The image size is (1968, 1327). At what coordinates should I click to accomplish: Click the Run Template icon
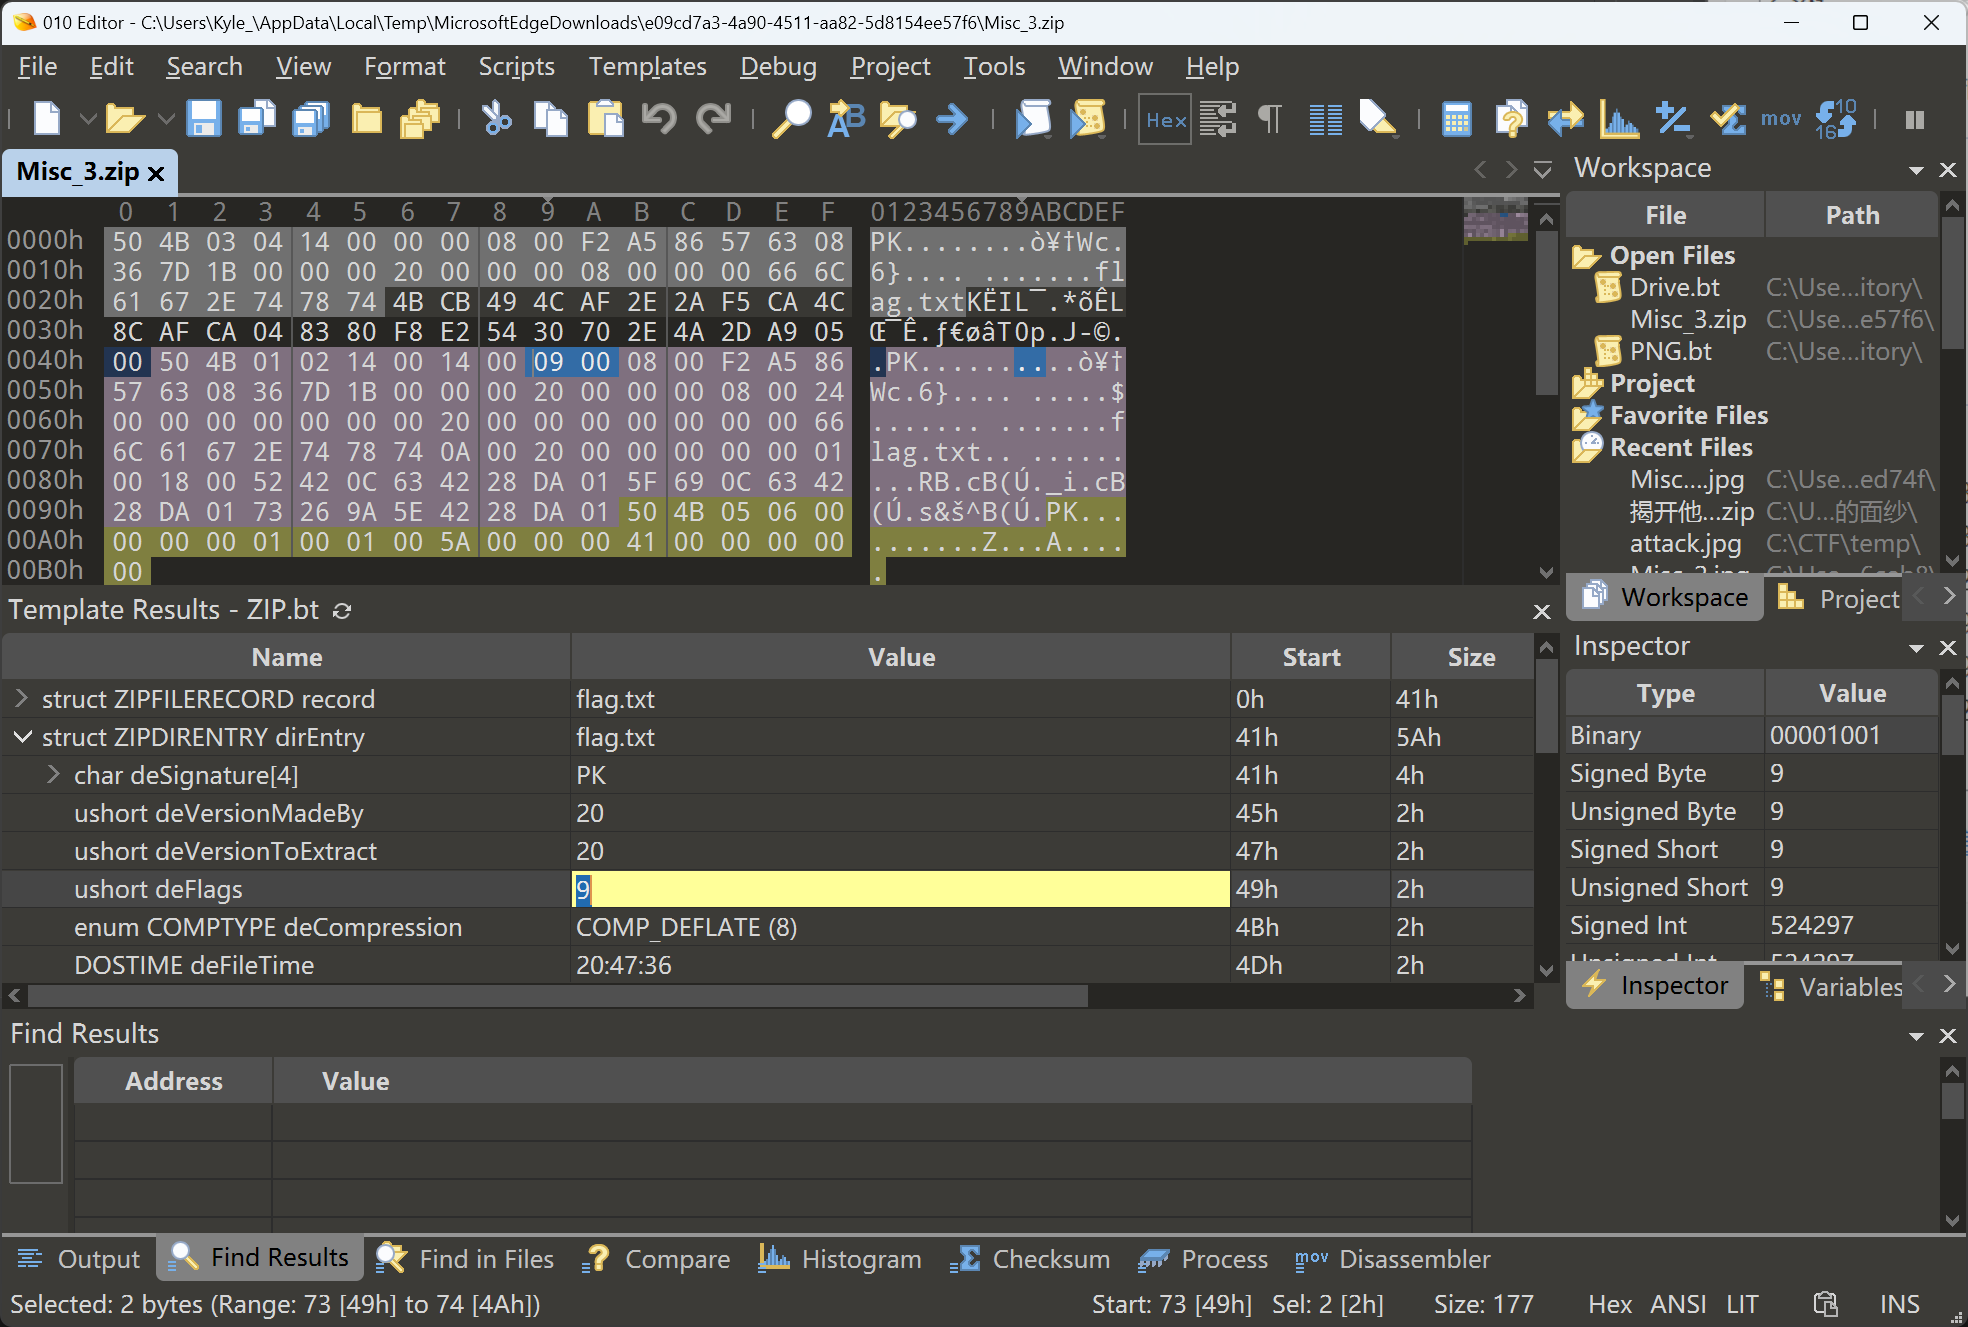1088,120
